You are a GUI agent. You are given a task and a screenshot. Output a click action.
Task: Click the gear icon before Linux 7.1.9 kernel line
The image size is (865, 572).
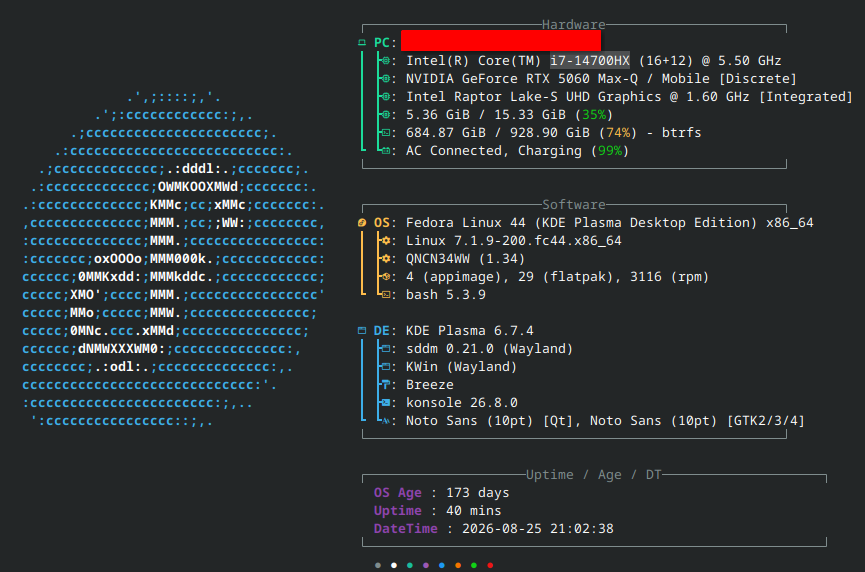pos(386,241)
